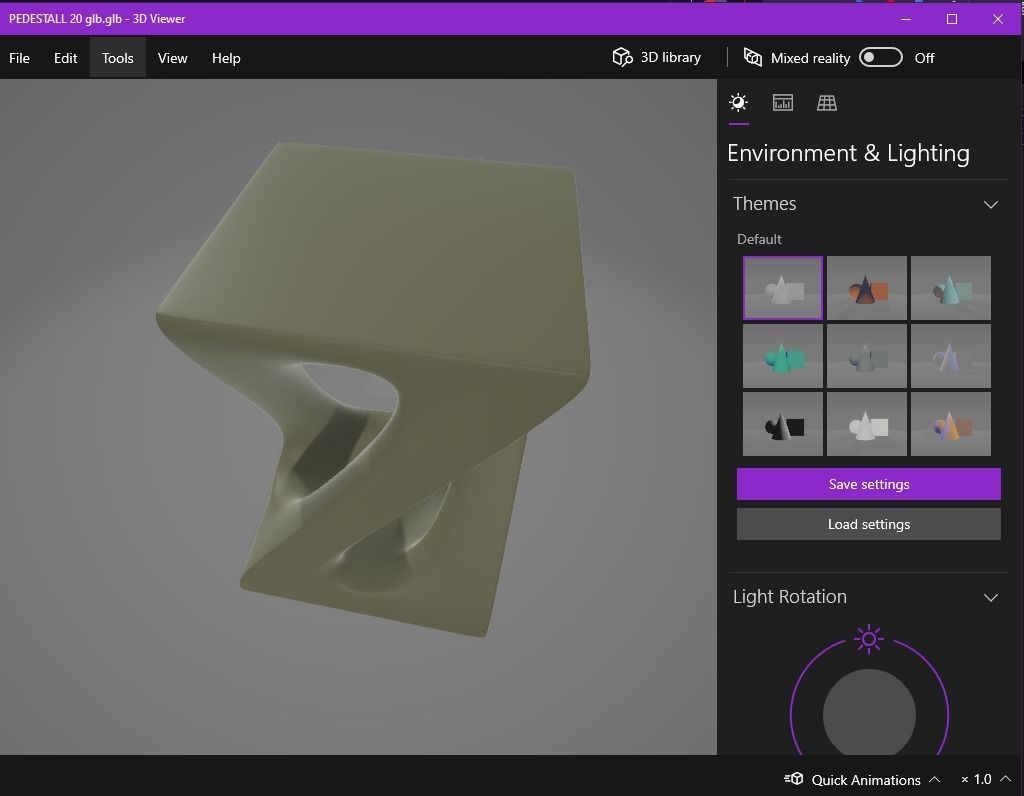Open the Tools menu
Screen dimensions: 1024x796
pos(118,58)
